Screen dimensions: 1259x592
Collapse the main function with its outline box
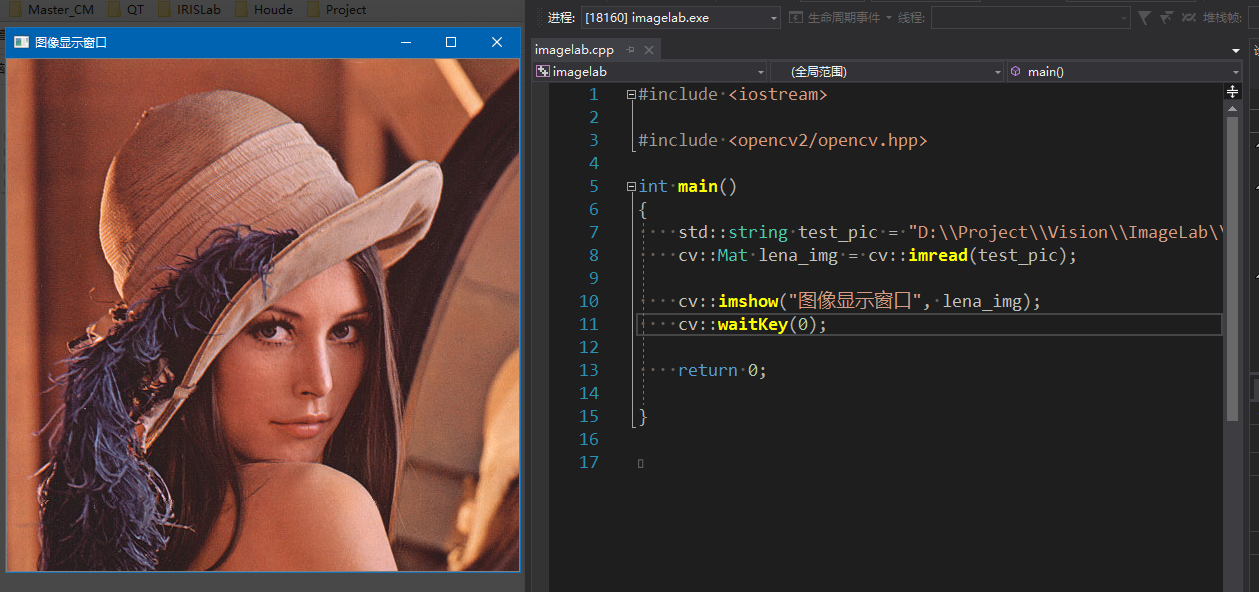click(x=630, y=186)
